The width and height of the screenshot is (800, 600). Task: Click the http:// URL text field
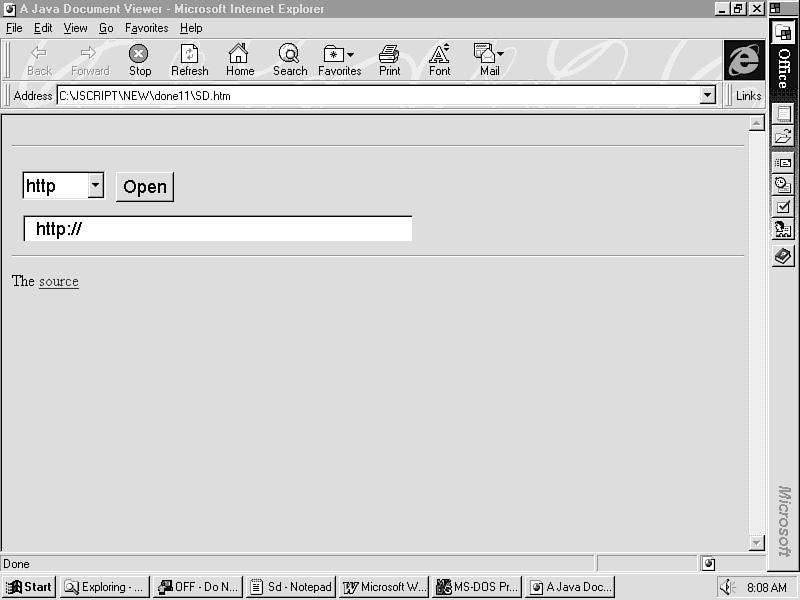218,229
